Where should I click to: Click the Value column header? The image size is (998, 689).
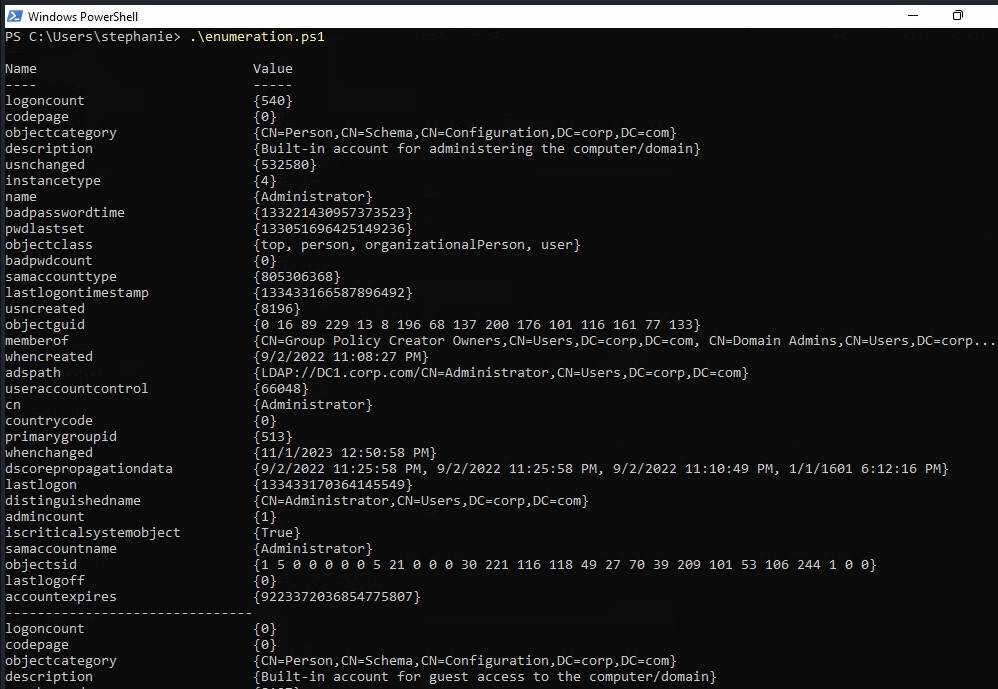[x=273, y=69]
